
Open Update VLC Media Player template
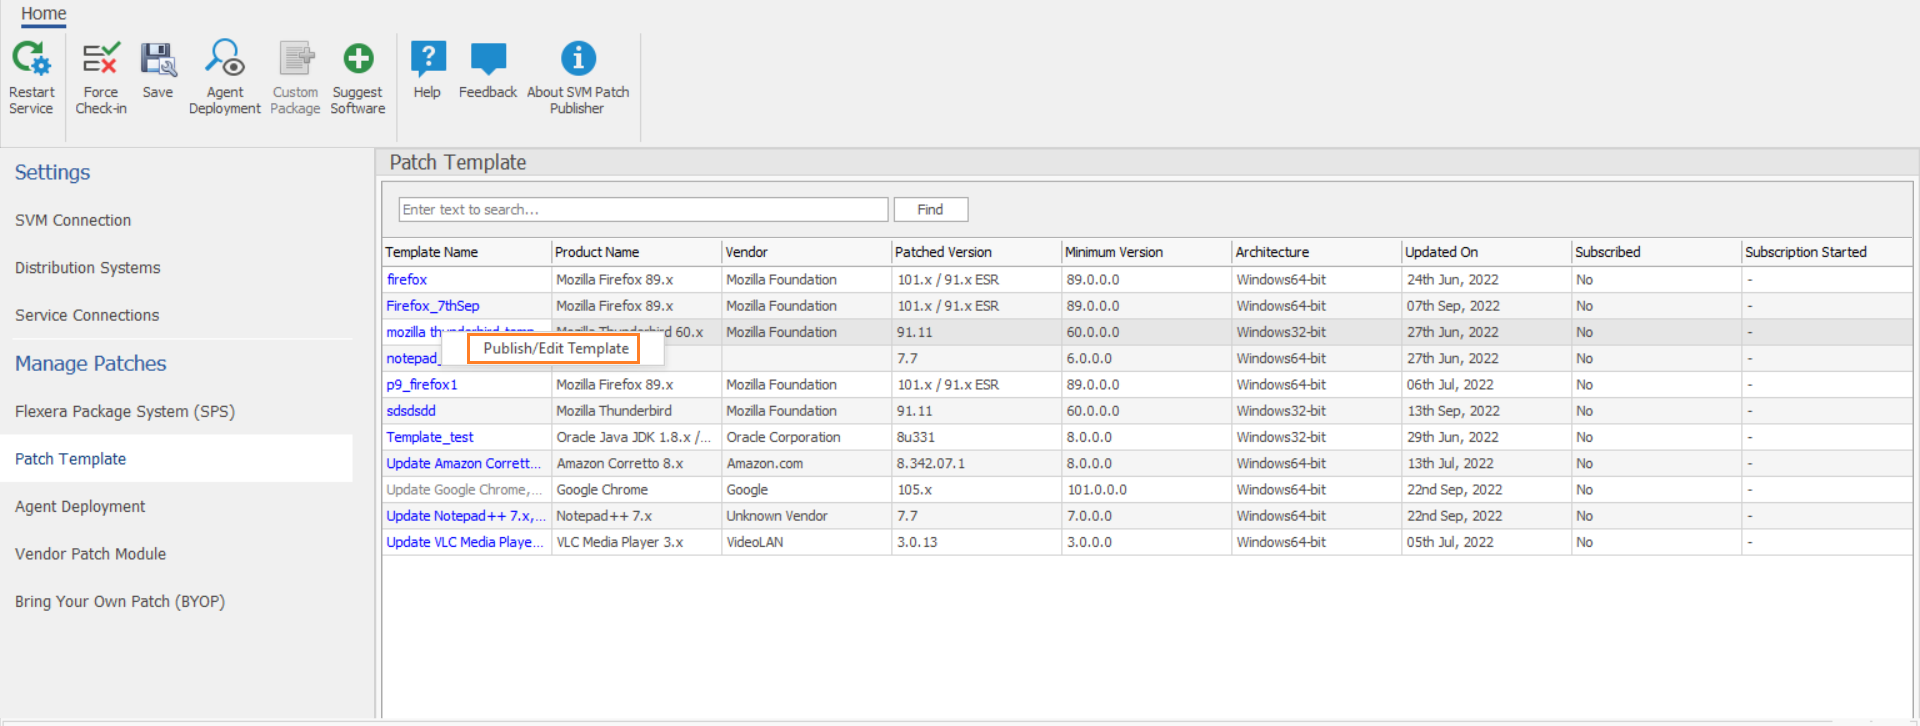point(465,542)
